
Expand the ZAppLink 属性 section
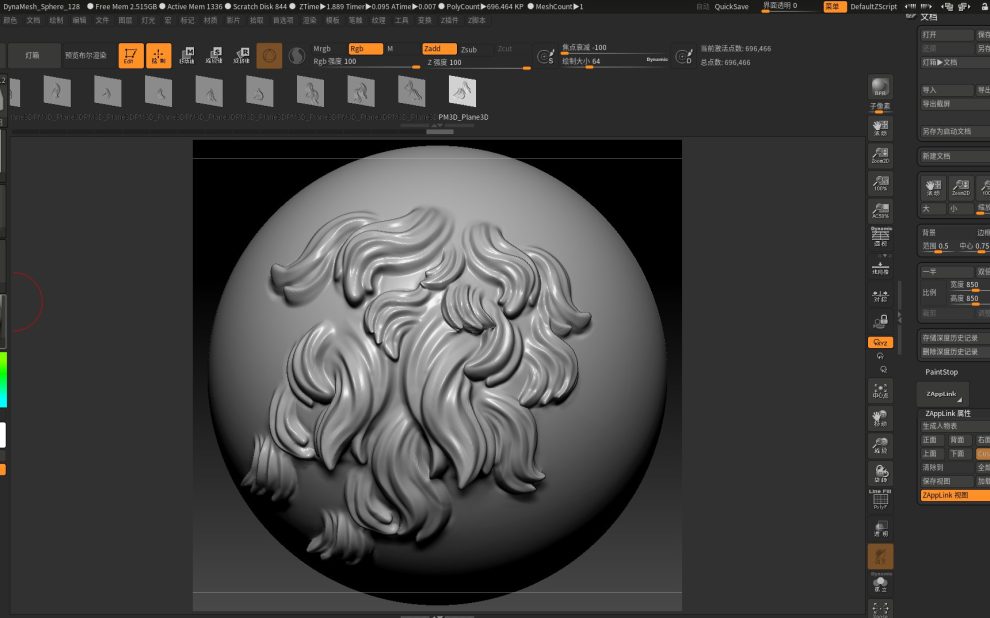coord(948,413)
